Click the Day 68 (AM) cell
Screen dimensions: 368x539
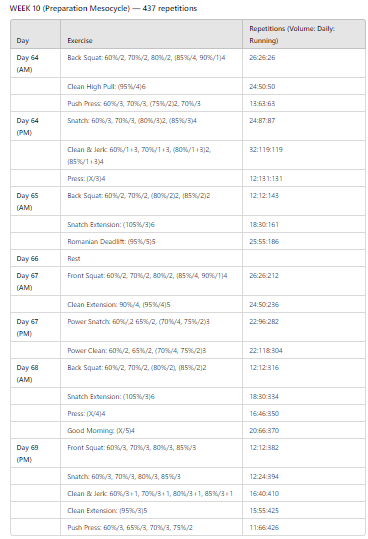tap(35, 373)
